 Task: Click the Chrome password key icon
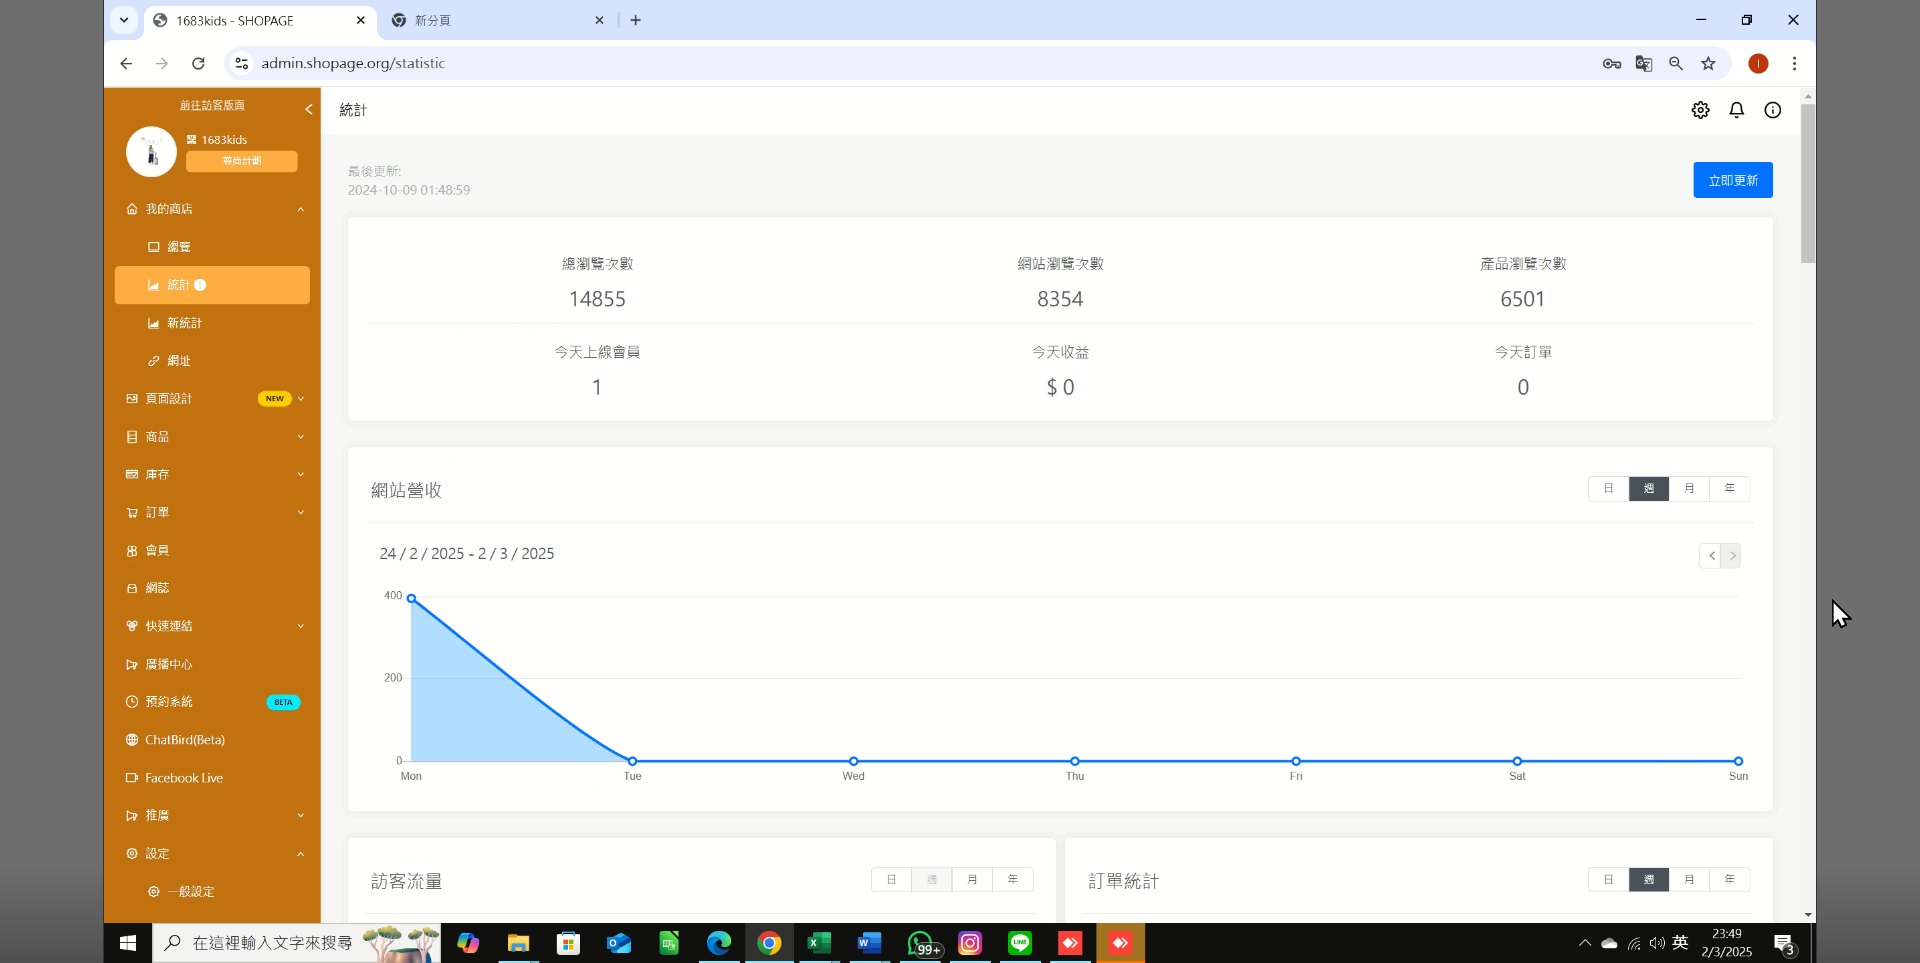click(x=1611, y=63)
